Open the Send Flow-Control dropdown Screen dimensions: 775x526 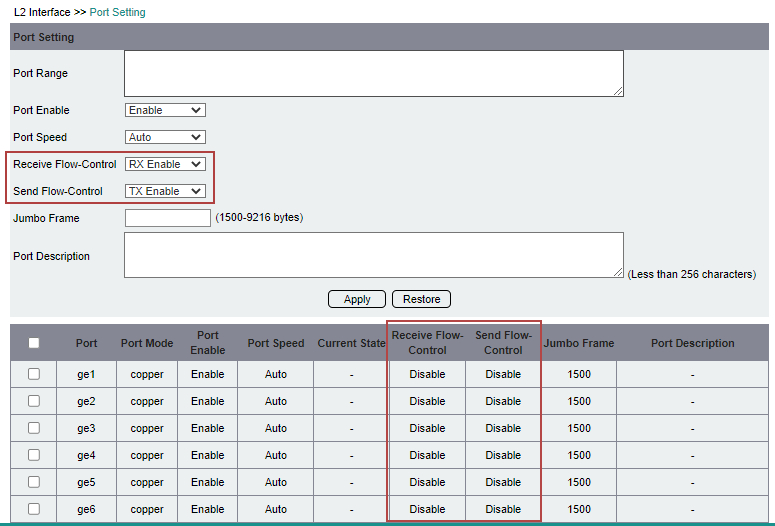click(165, 191)
